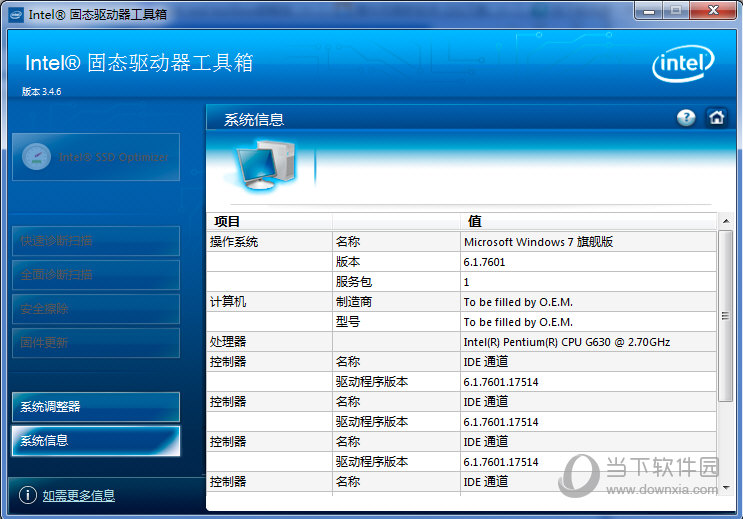Click the computer system illustration icon
The width and height of the screenshot is (743, 519).
pyautogui.click(x=265, y=165)
